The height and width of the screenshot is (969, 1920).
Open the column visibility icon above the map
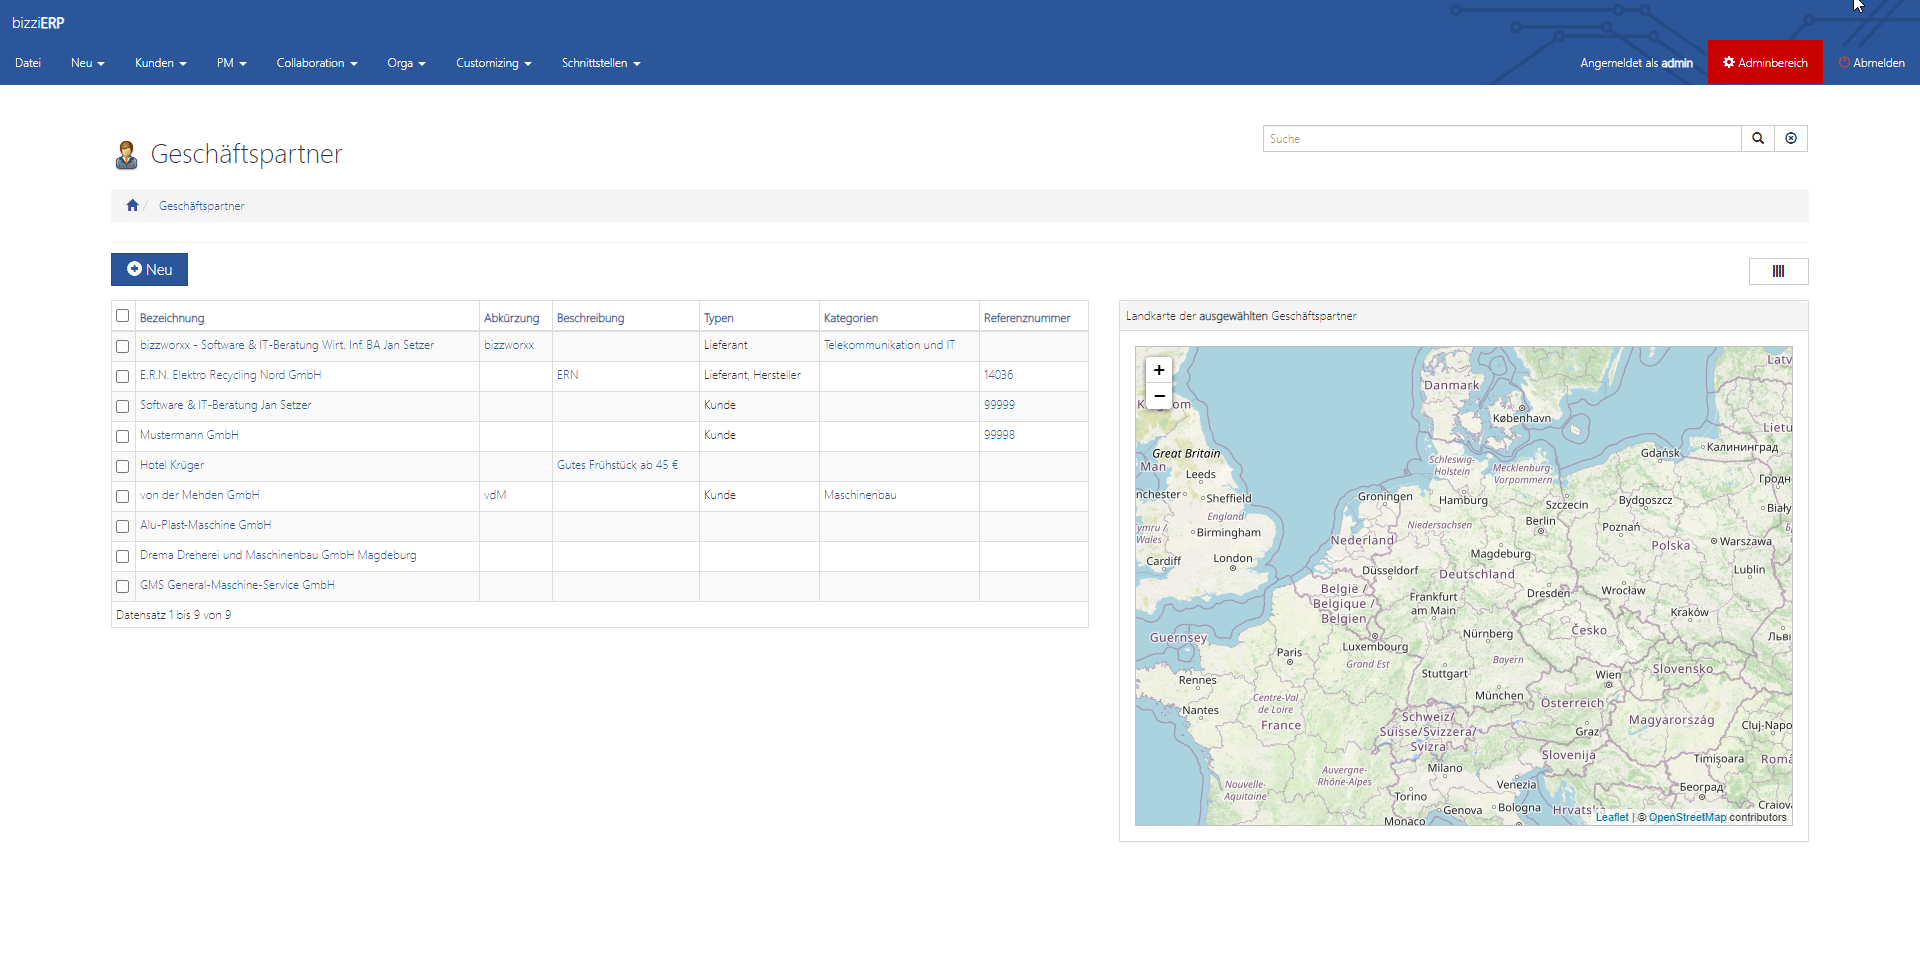[1779, 270]
